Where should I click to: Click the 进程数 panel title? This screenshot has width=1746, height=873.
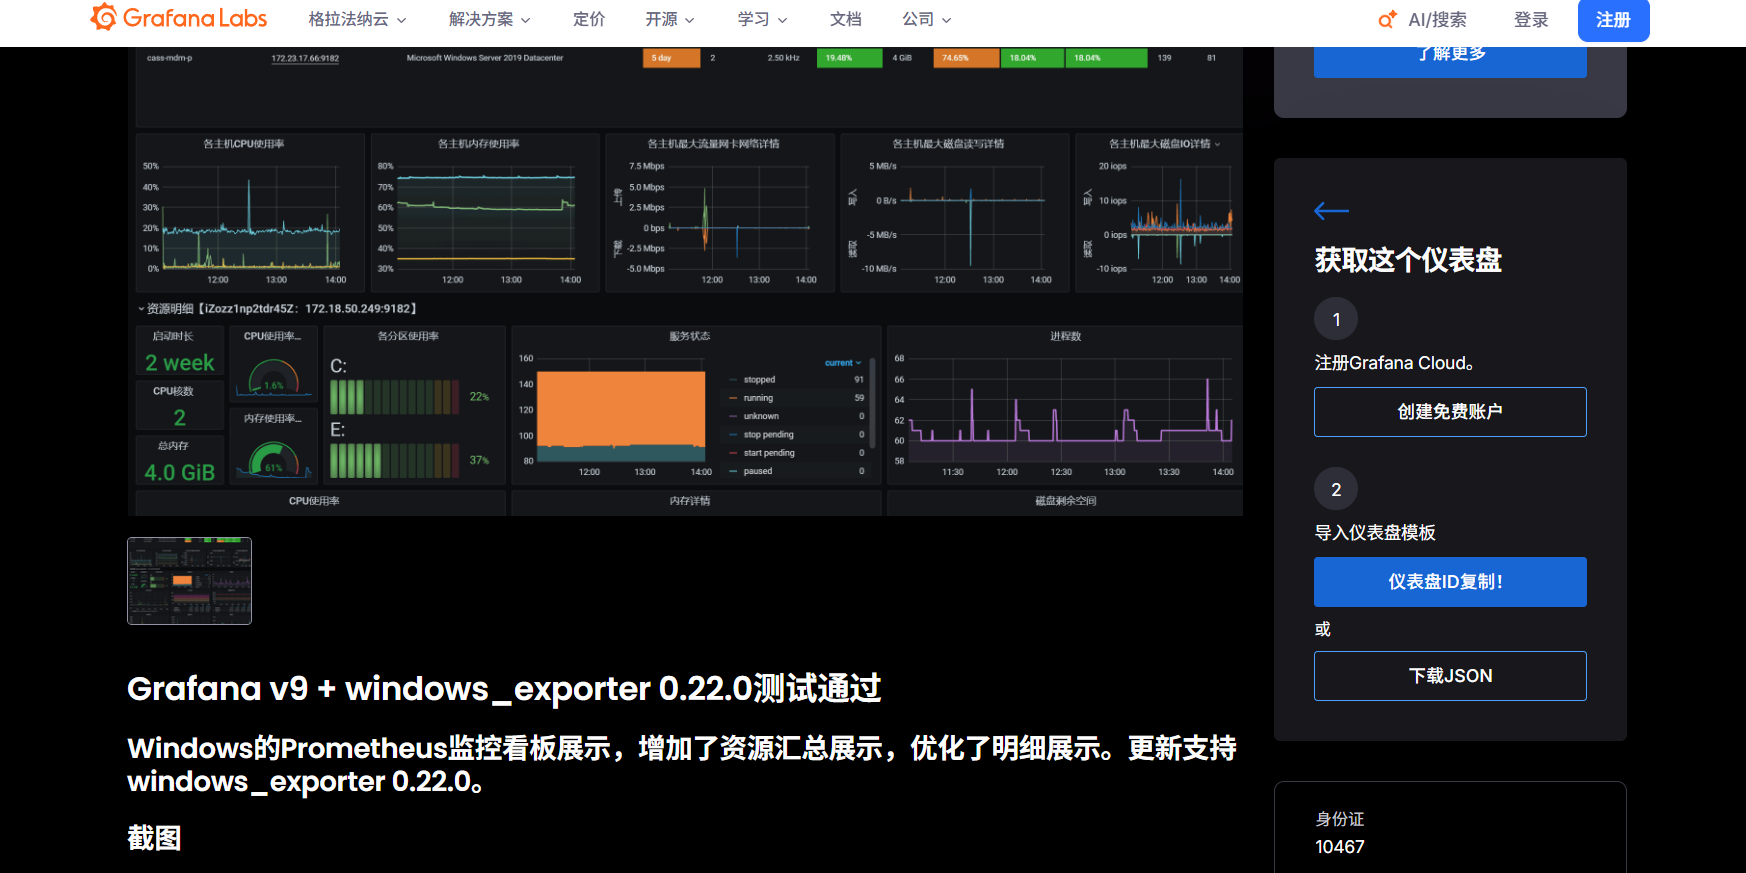[1066, 336]
